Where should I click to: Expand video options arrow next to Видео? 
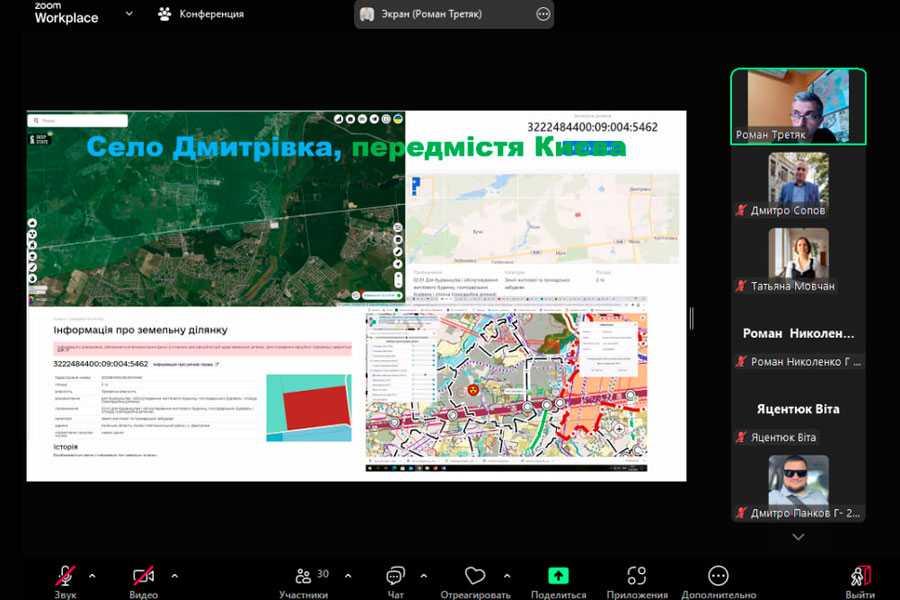[x=174, y=576]
